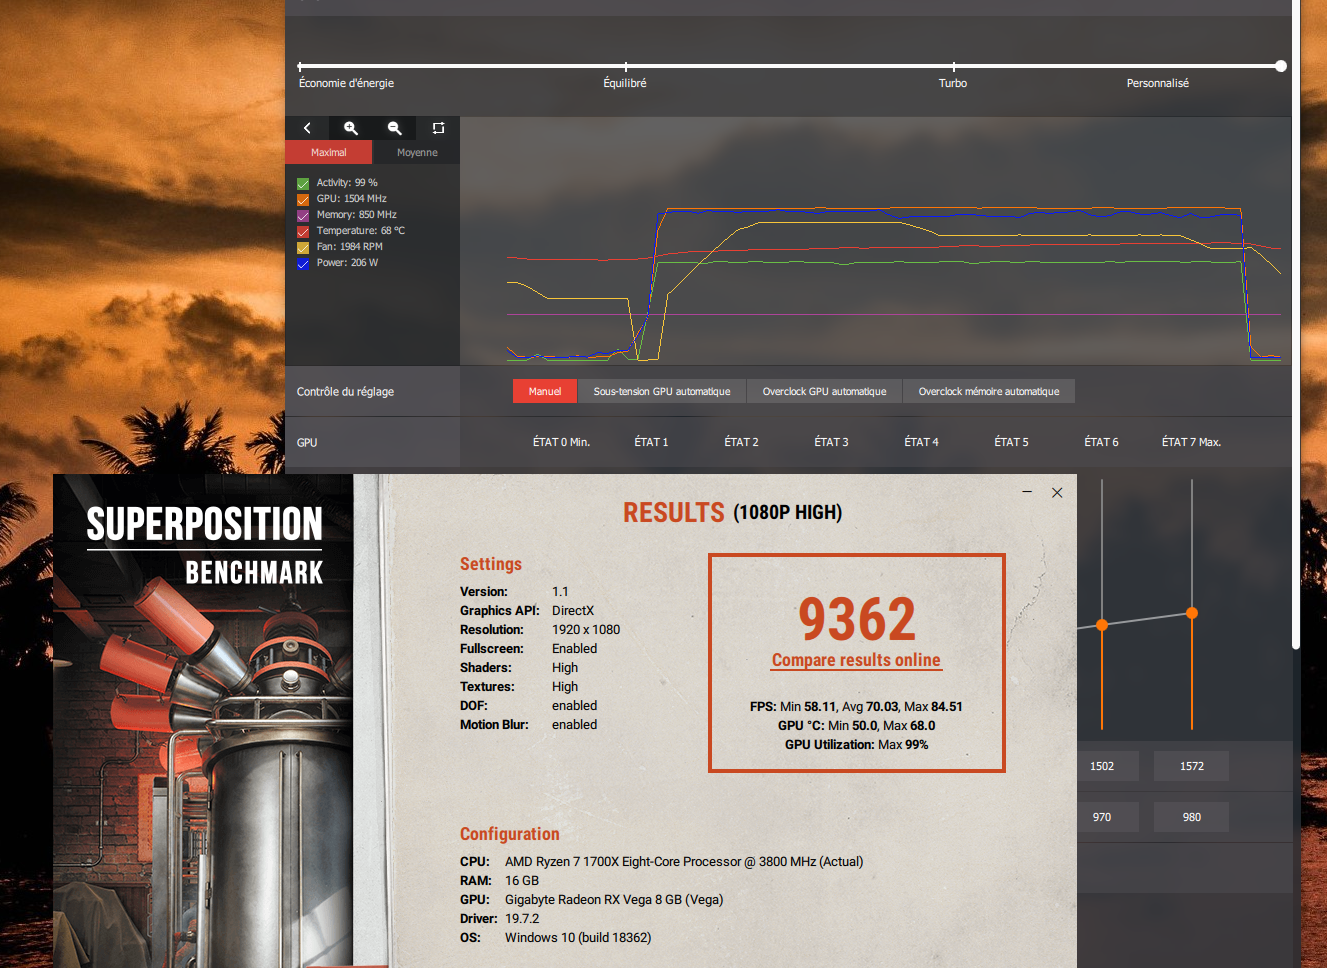Click the Personnalisé profile slider handle
Screen dimensions: 1327x968
click(1281, 66)
